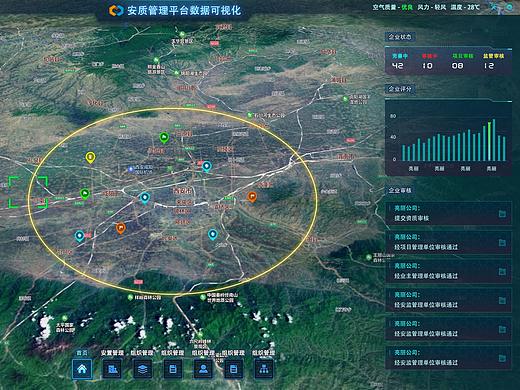Click the 西安市 label on the map
This screenshot has width=520, height=390.
[x=182, y=191]
